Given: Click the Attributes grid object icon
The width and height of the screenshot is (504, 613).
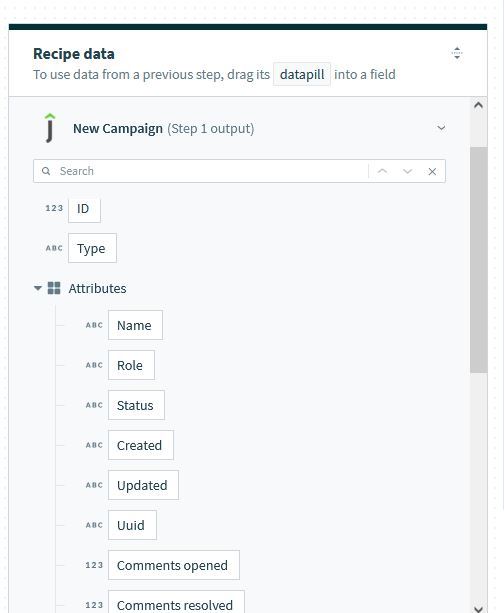Looking at the screenshot, I should coord(54,288).
